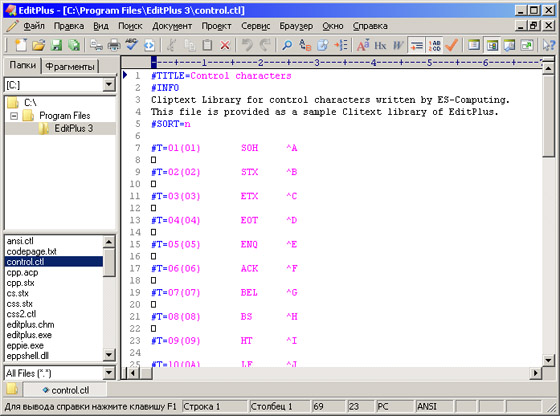Toggle the output window icon
This screenshot has height=416, width=560.
pos(510,45)
